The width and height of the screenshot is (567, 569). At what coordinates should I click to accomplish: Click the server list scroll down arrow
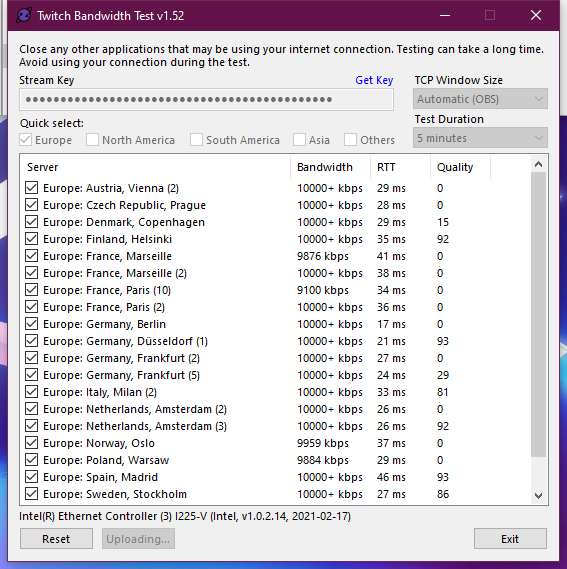pos(538,495)
